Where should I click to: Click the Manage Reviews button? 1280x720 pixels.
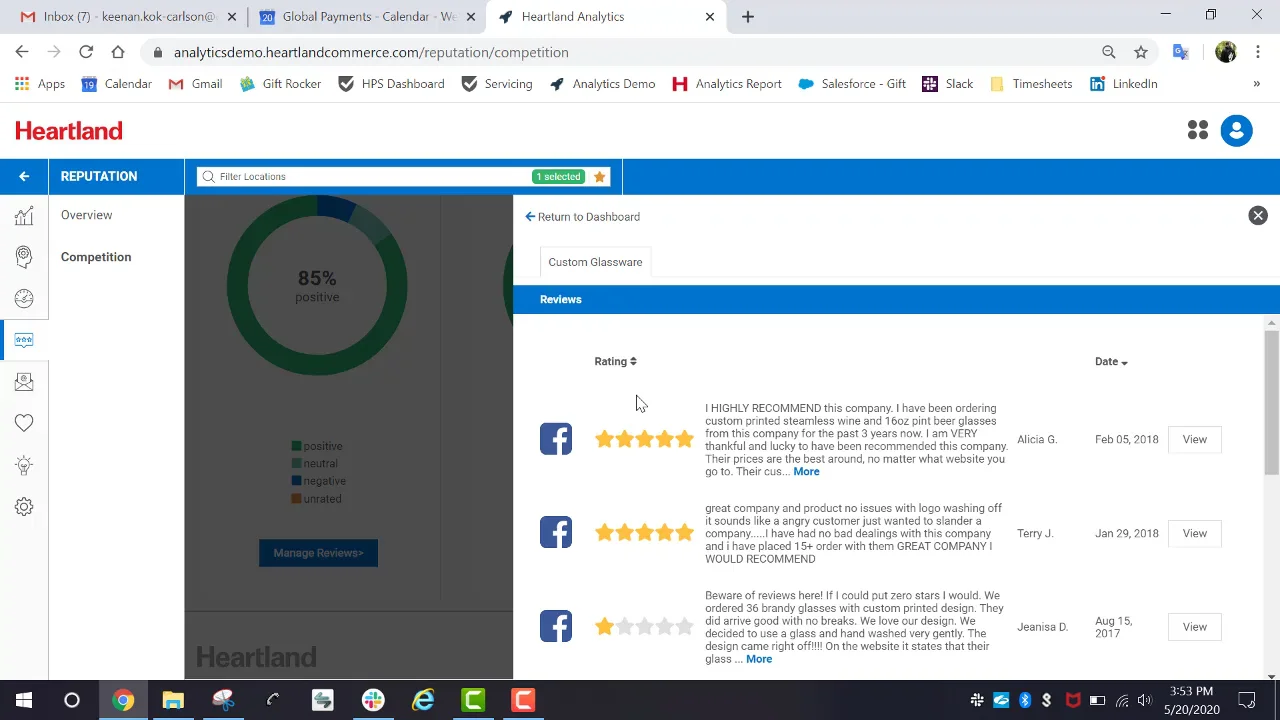[x=318, y=553]
